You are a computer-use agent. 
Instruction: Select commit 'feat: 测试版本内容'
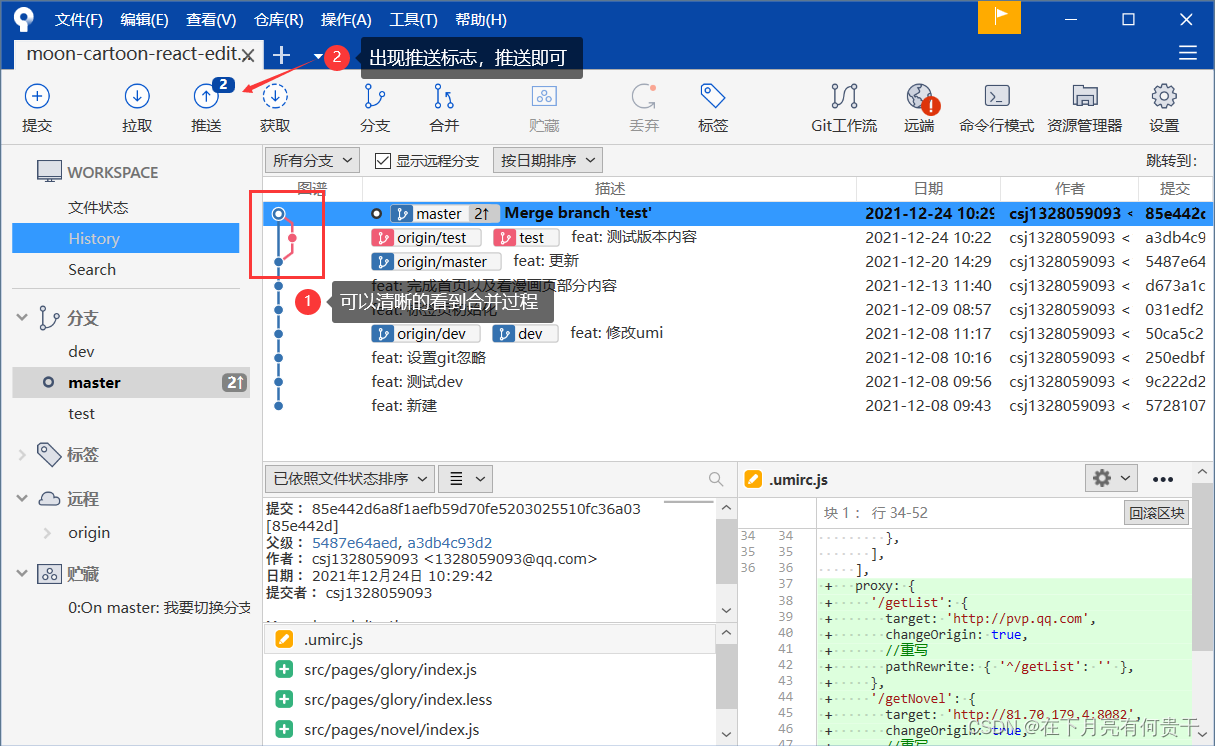click(x=738, y=237)
